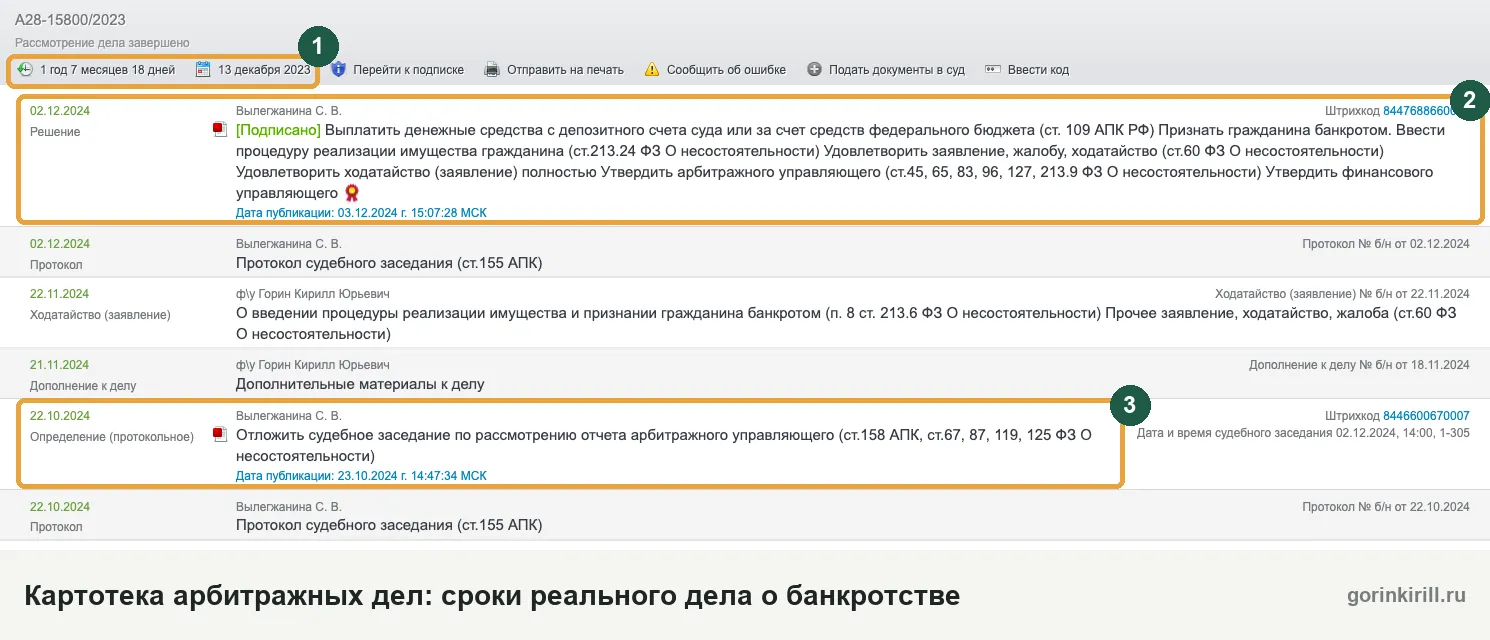Click Протокол № б/н от 22.10.2024
The width and height of the screenshot is (1490, 640).
[1386, 507]
